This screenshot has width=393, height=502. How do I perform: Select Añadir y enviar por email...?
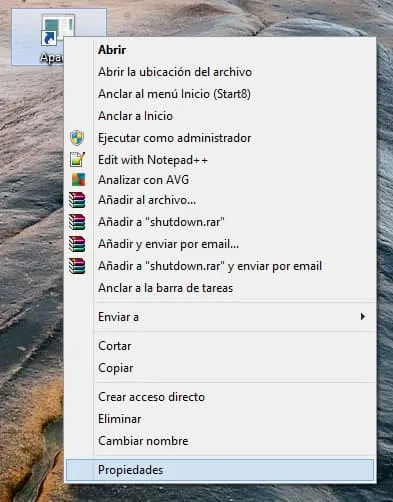point(220,244)
